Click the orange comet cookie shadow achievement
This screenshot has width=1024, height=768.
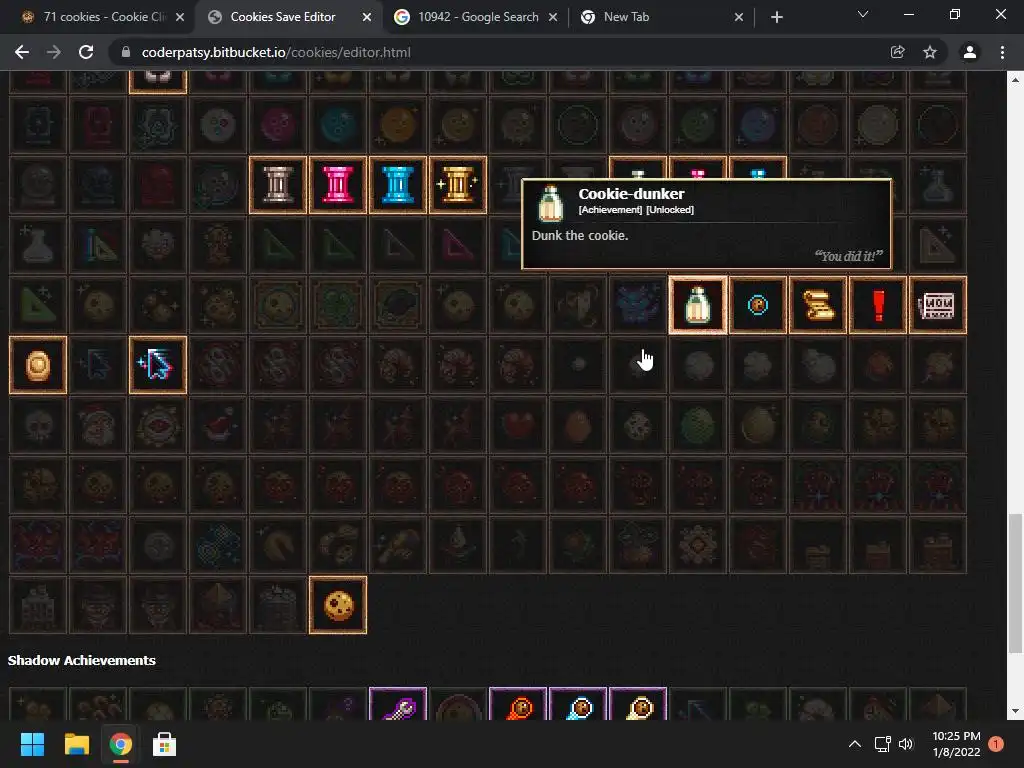point(518,704)
